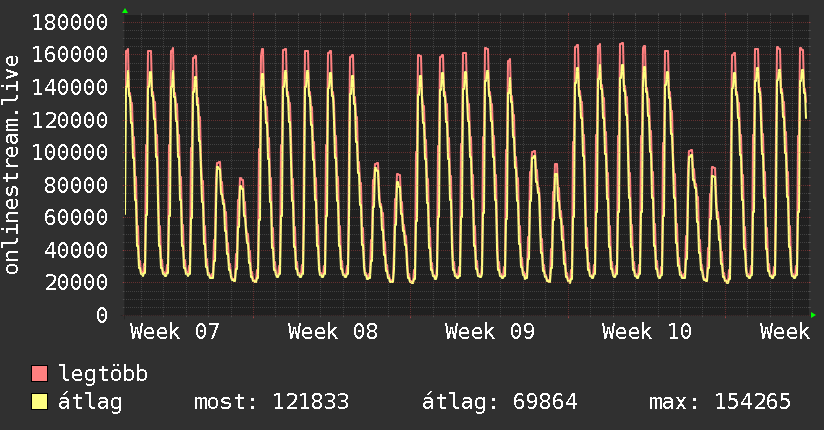The width and height of the screenshot is (824, 430).
Task: Pick the Week 10 axis label
Action: coord(648,332)
